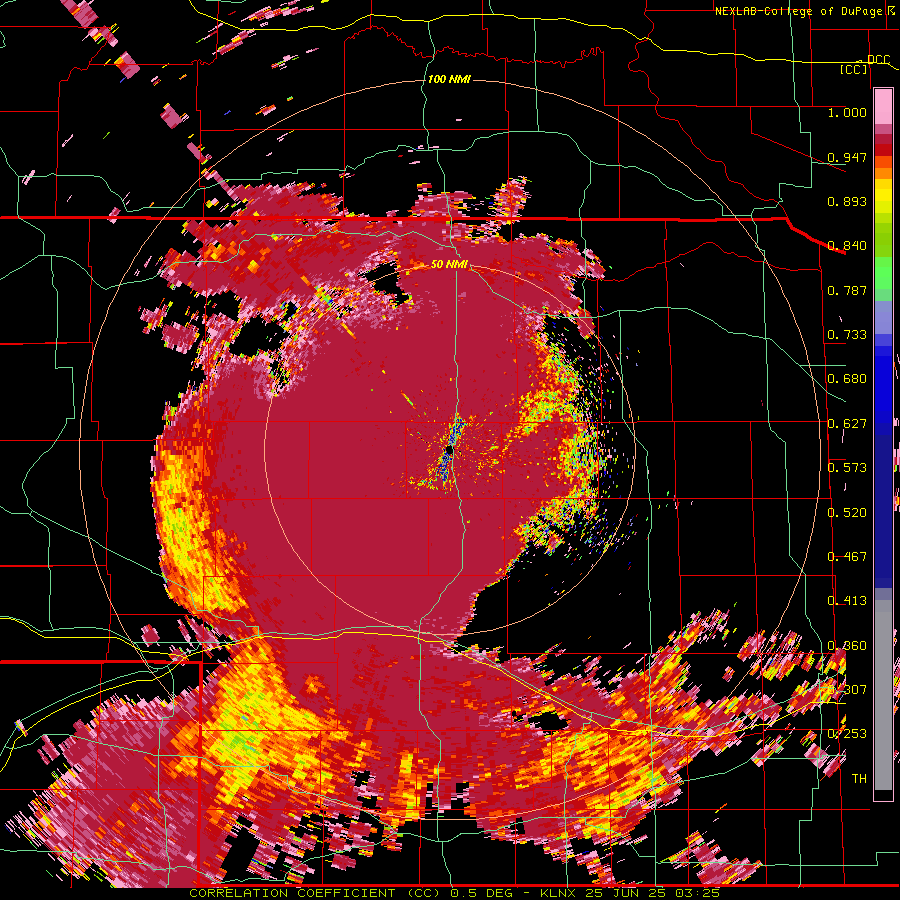Click the black radar site at the rings' center
This screenshot has width=900, height=900.
point(449,452)
